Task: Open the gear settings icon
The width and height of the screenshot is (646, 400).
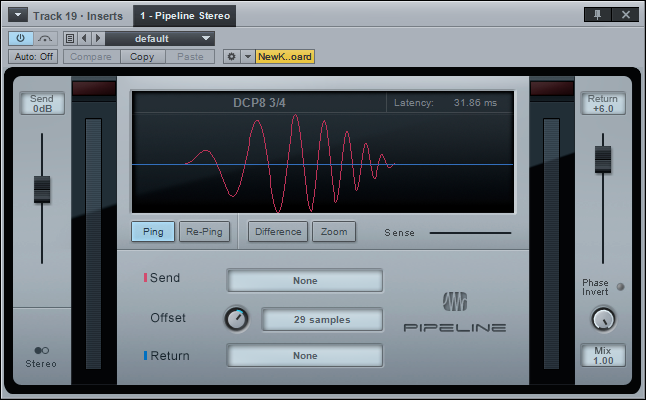Action: (x=232, y=56)
